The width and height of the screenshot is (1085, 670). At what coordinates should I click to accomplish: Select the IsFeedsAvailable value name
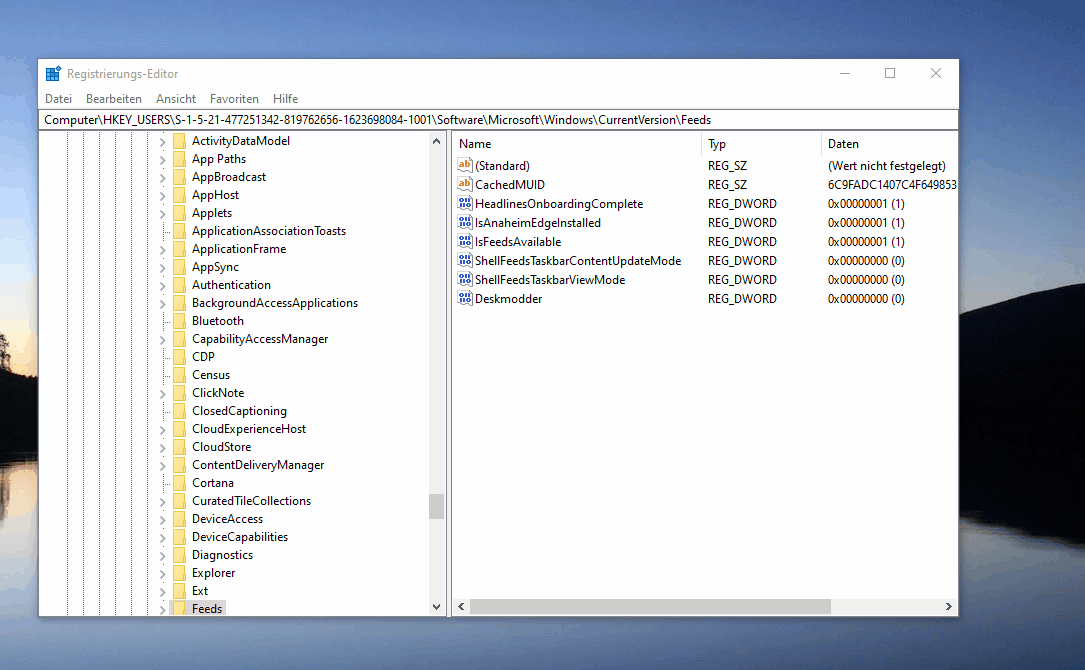click(518, 242)
